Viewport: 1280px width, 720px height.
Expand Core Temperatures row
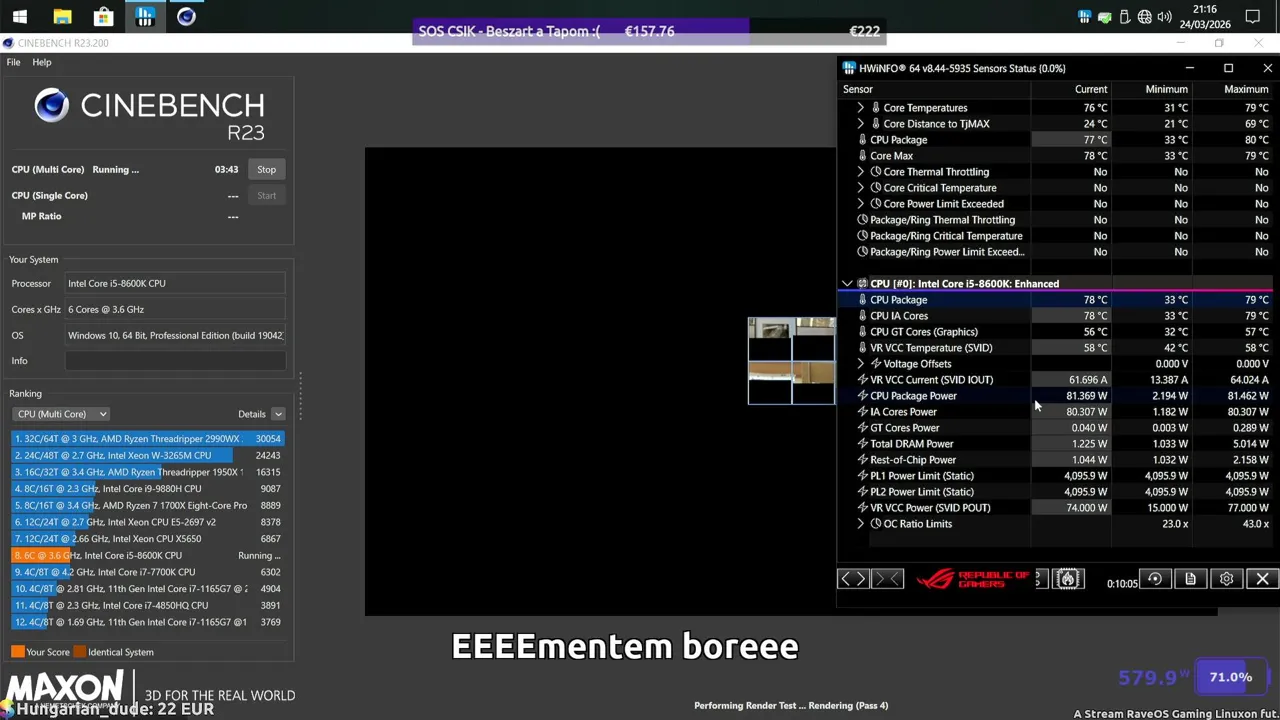tap(860, 108)
